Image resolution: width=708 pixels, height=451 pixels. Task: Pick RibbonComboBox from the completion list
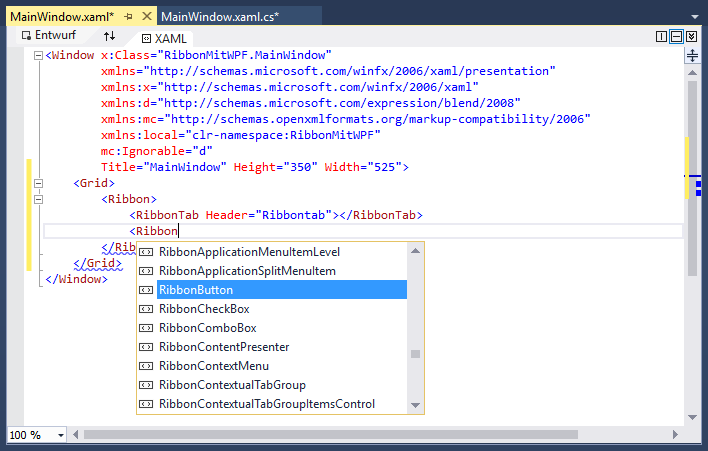[x=272, y=328]
